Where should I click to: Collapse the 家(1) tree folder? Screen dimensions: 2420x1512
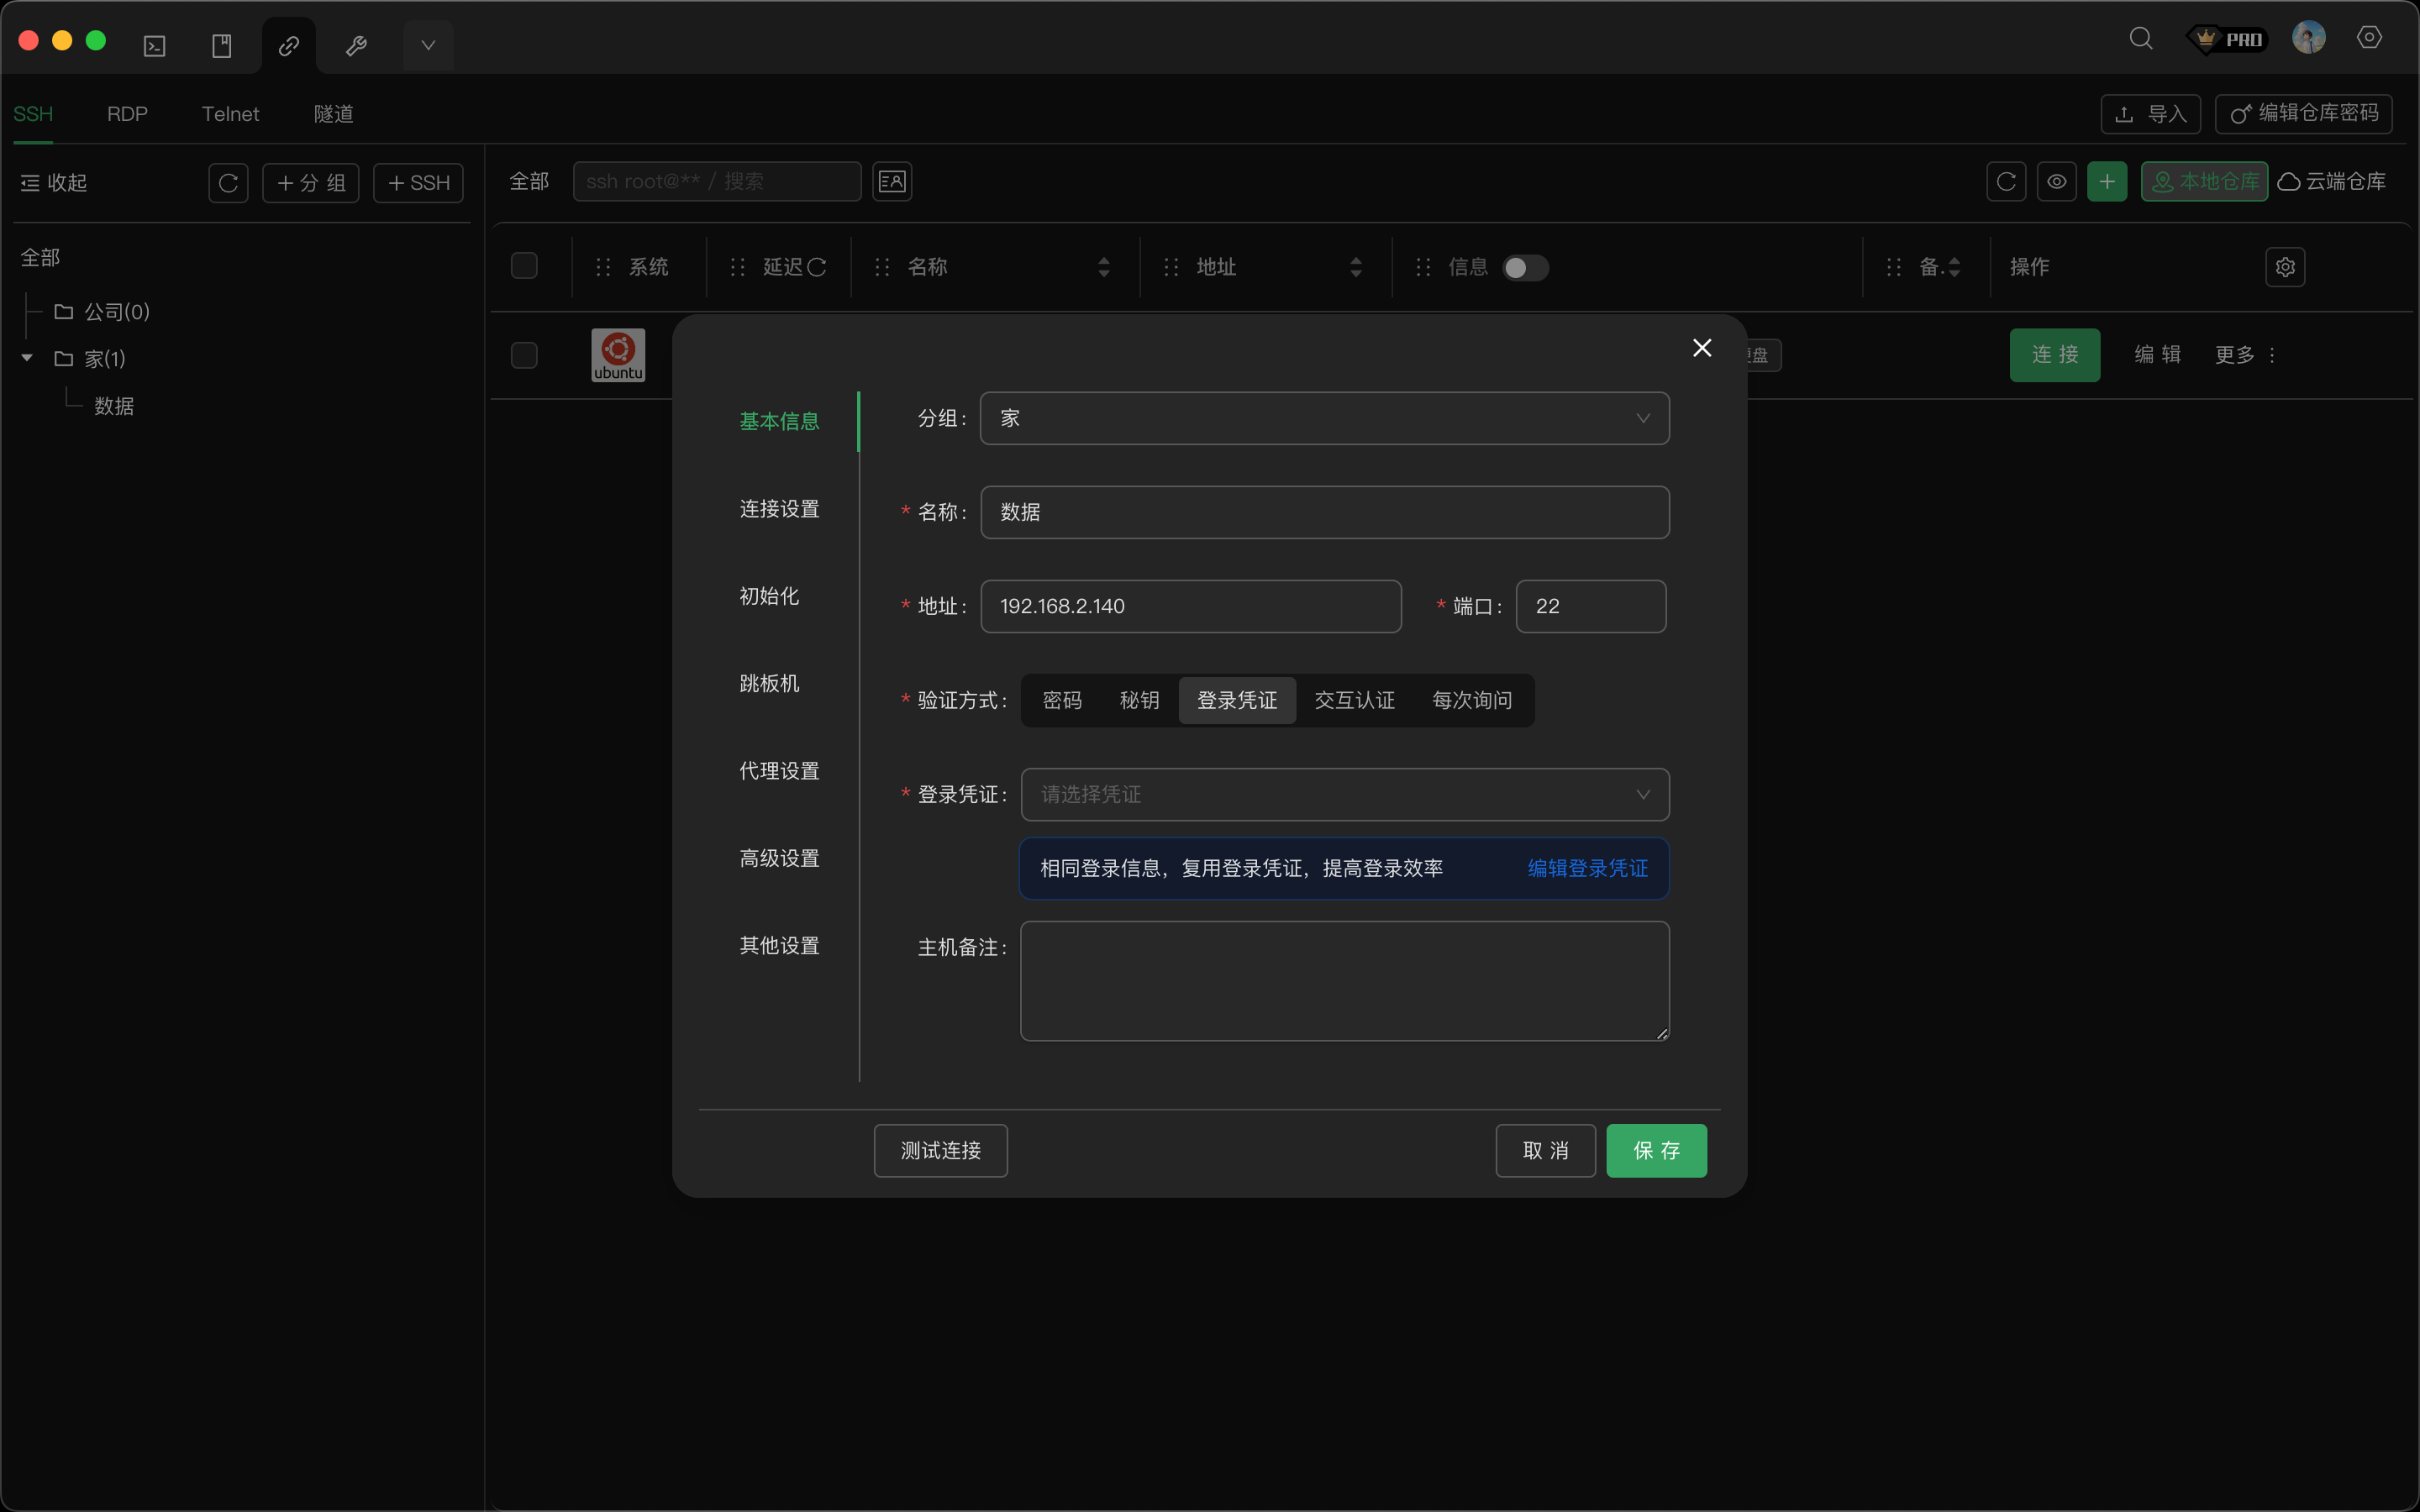(x=27, y=358)
